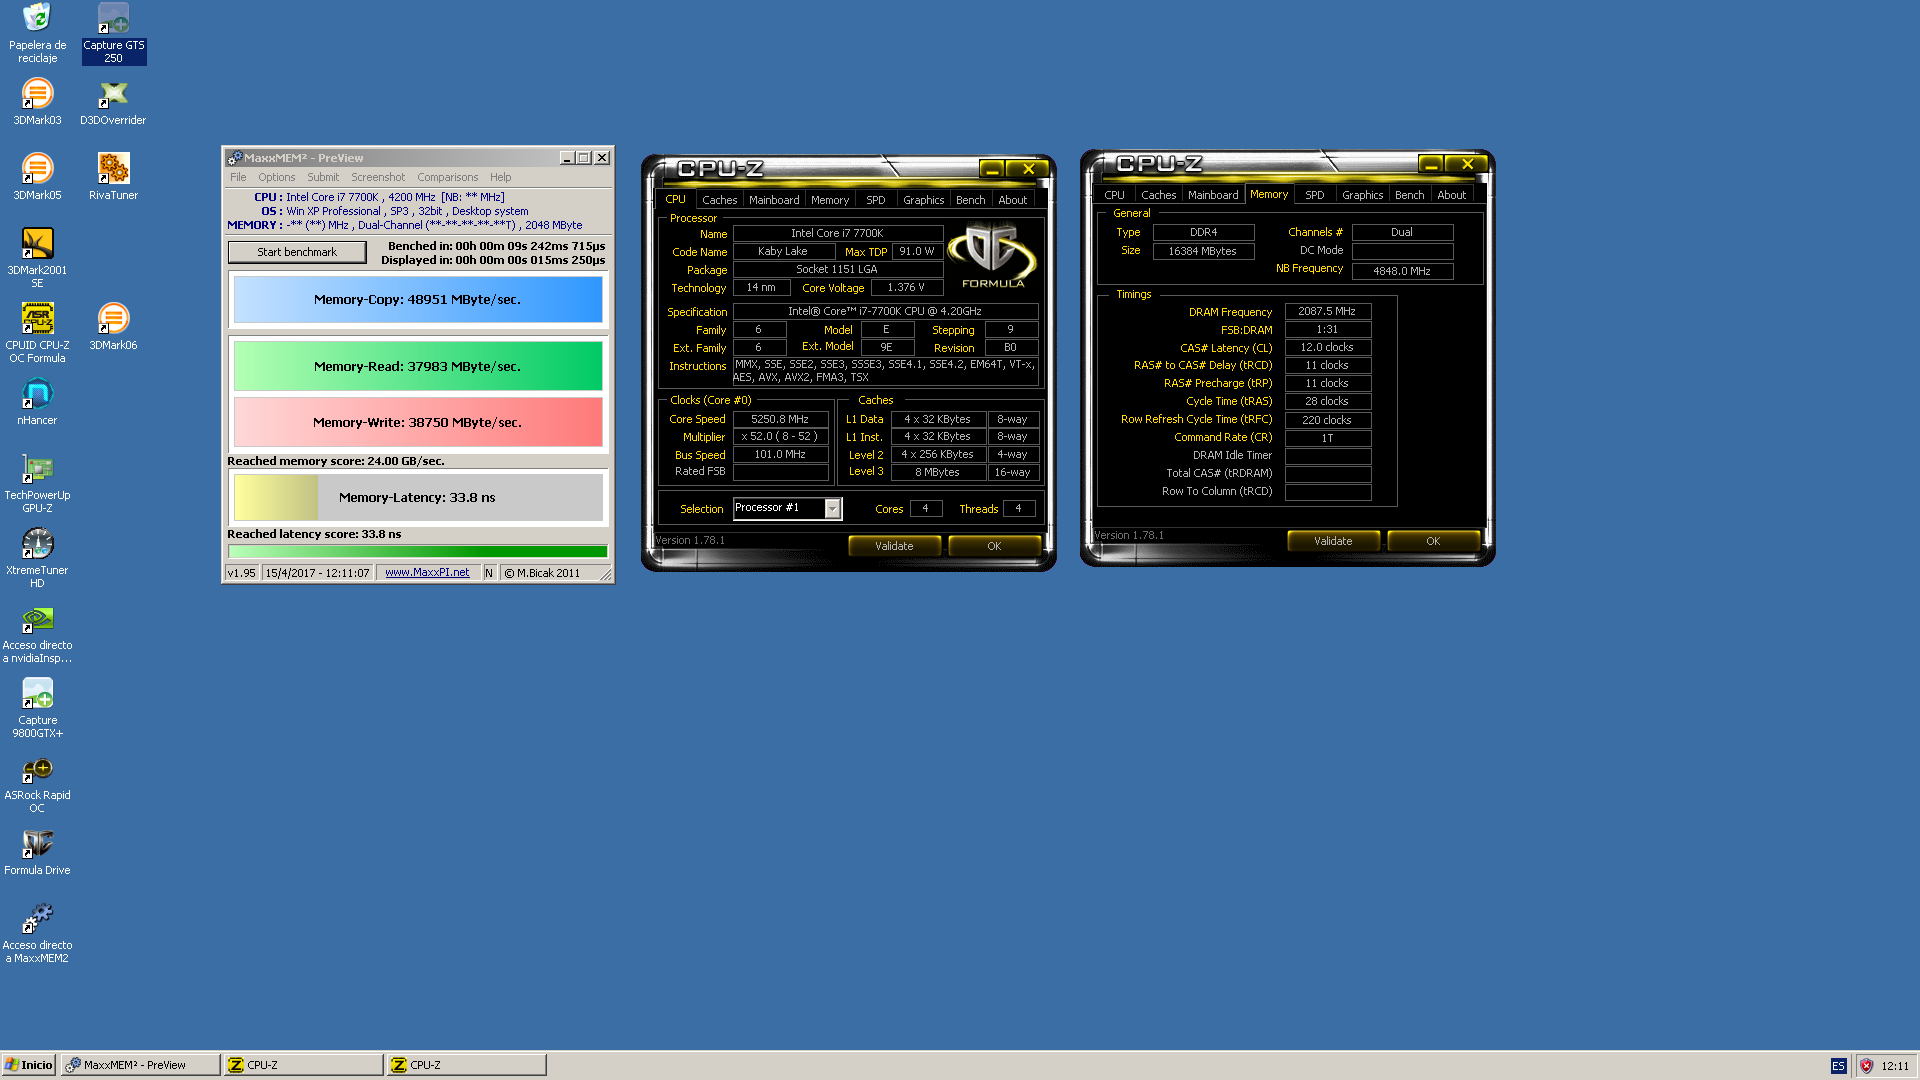Click the OC Formula logo in CPU-Z
The height and width of the screenshot is (1080, 1920).
(x=992, y=256)
